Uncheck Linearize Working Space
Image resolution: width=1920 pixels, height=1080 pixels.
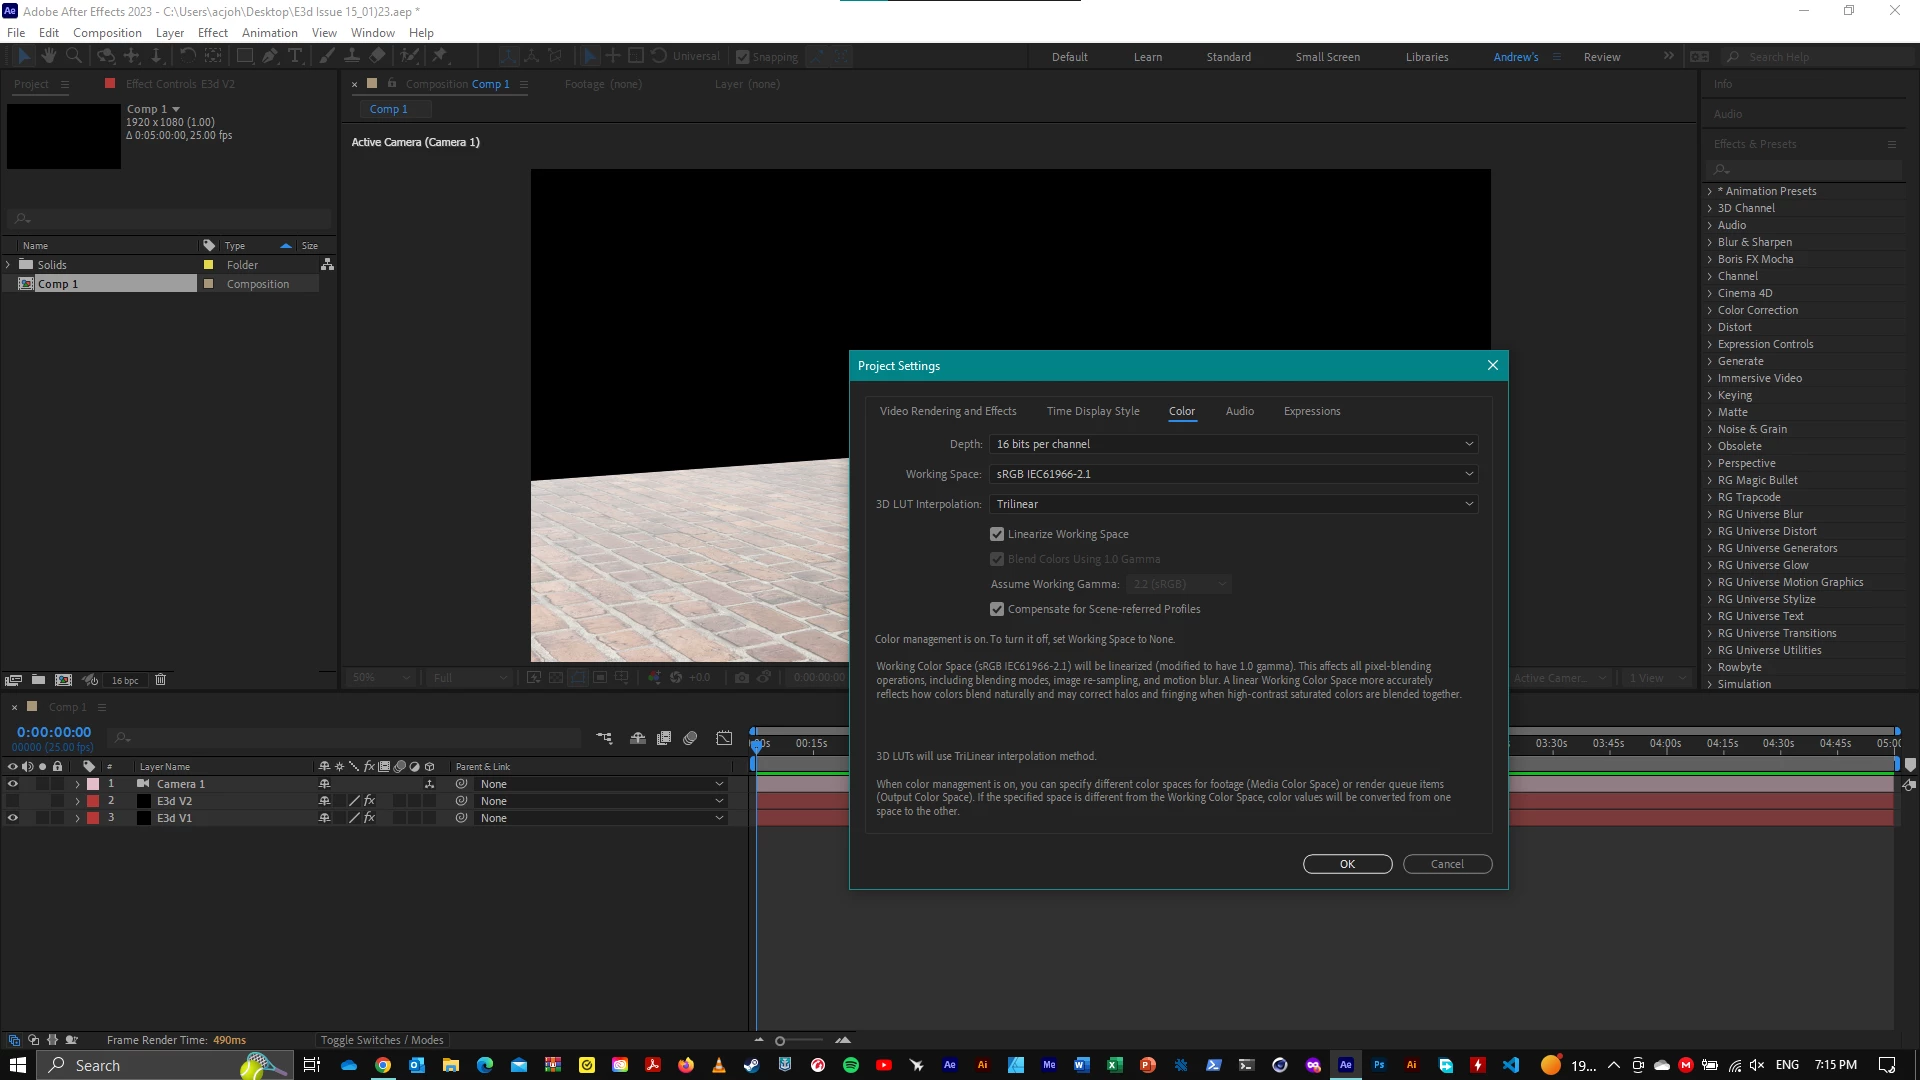(997, 534)
